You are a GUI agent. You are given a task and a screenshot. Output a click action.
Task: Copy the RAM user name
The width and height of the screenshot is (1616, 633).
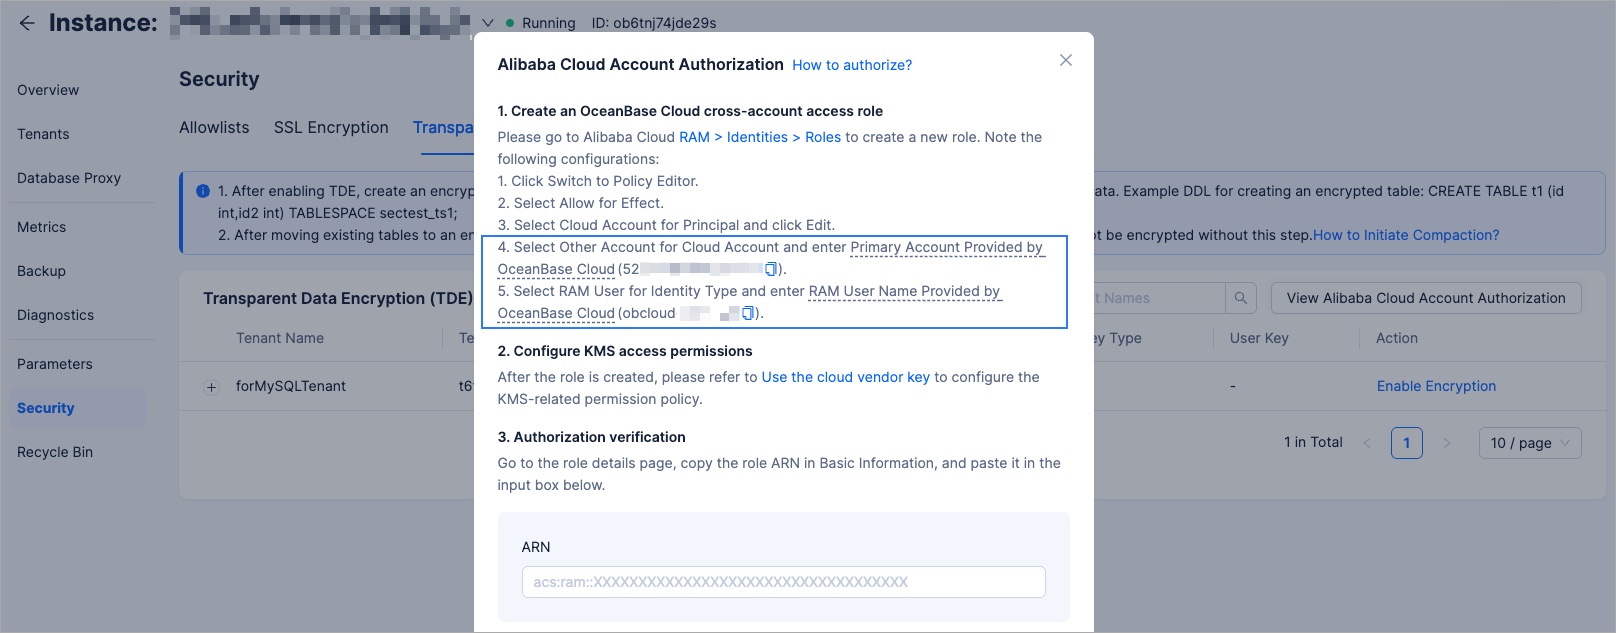click(748, 313)
